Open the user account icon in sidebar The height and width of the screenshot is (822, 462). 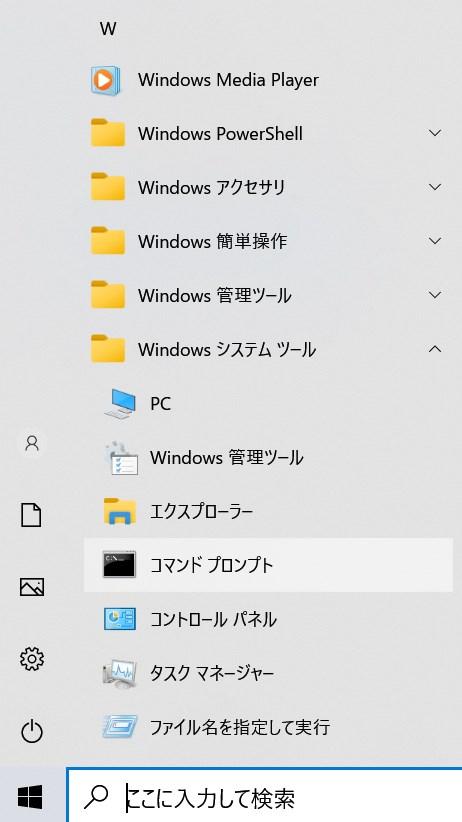(x=32, y=444)
